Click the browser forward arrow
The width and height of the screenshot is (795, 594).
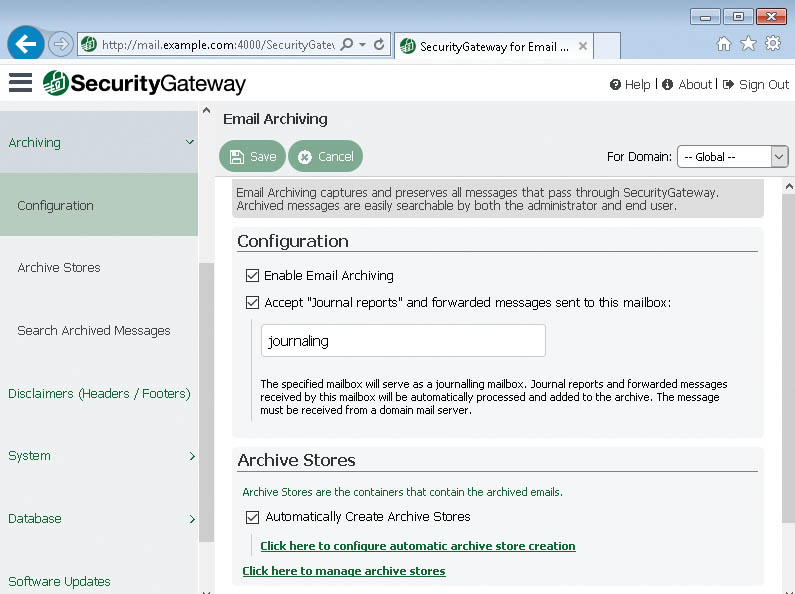point(61,44)
